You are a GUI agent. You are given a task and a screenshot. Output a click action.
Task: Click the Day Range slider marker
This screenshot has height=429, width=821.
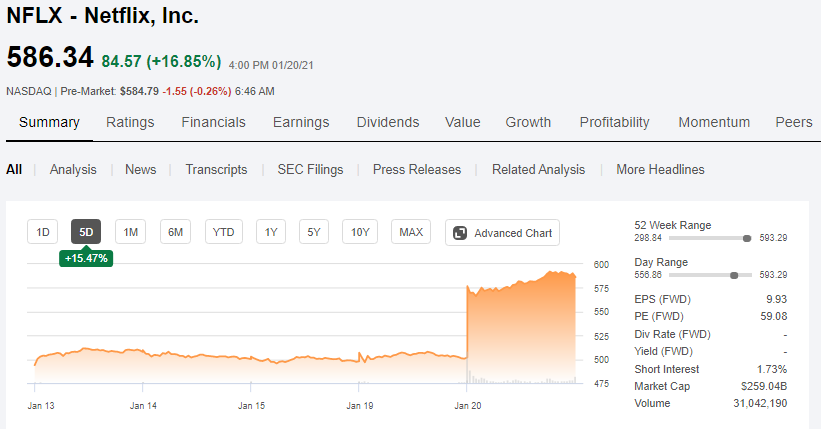coord(734,275)
